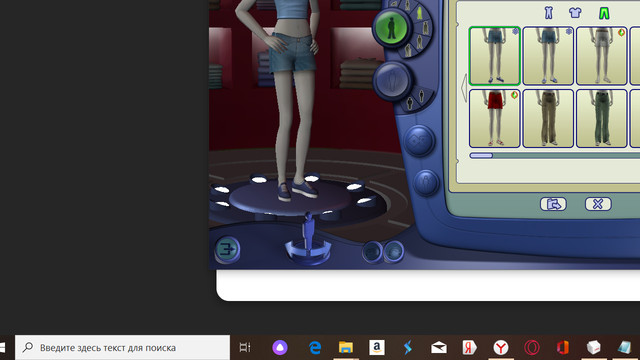Choose the red shorts thumbnail

[495, 118]
